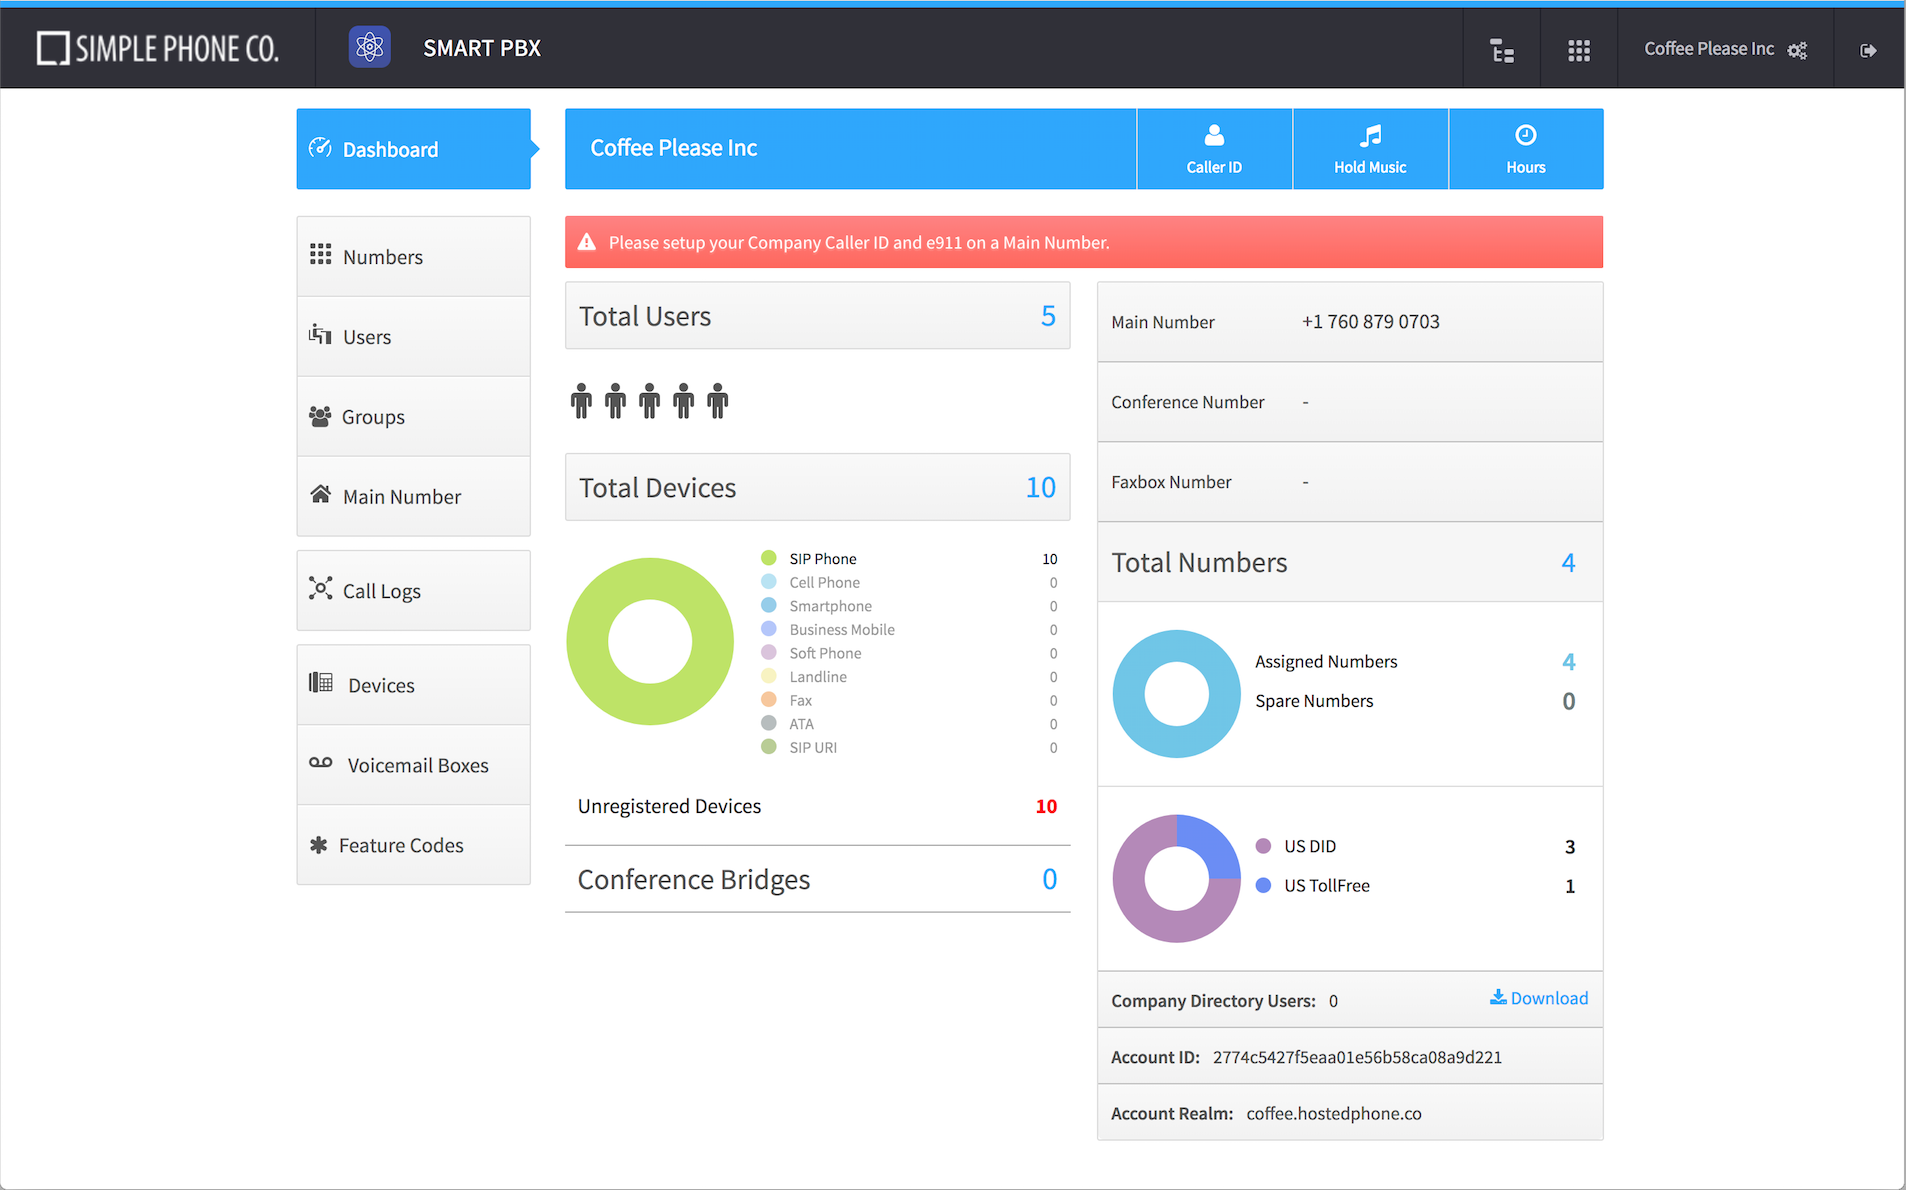Open the Users section
This screenshot has width=1906, height=1190.
[x=413, y=337]
